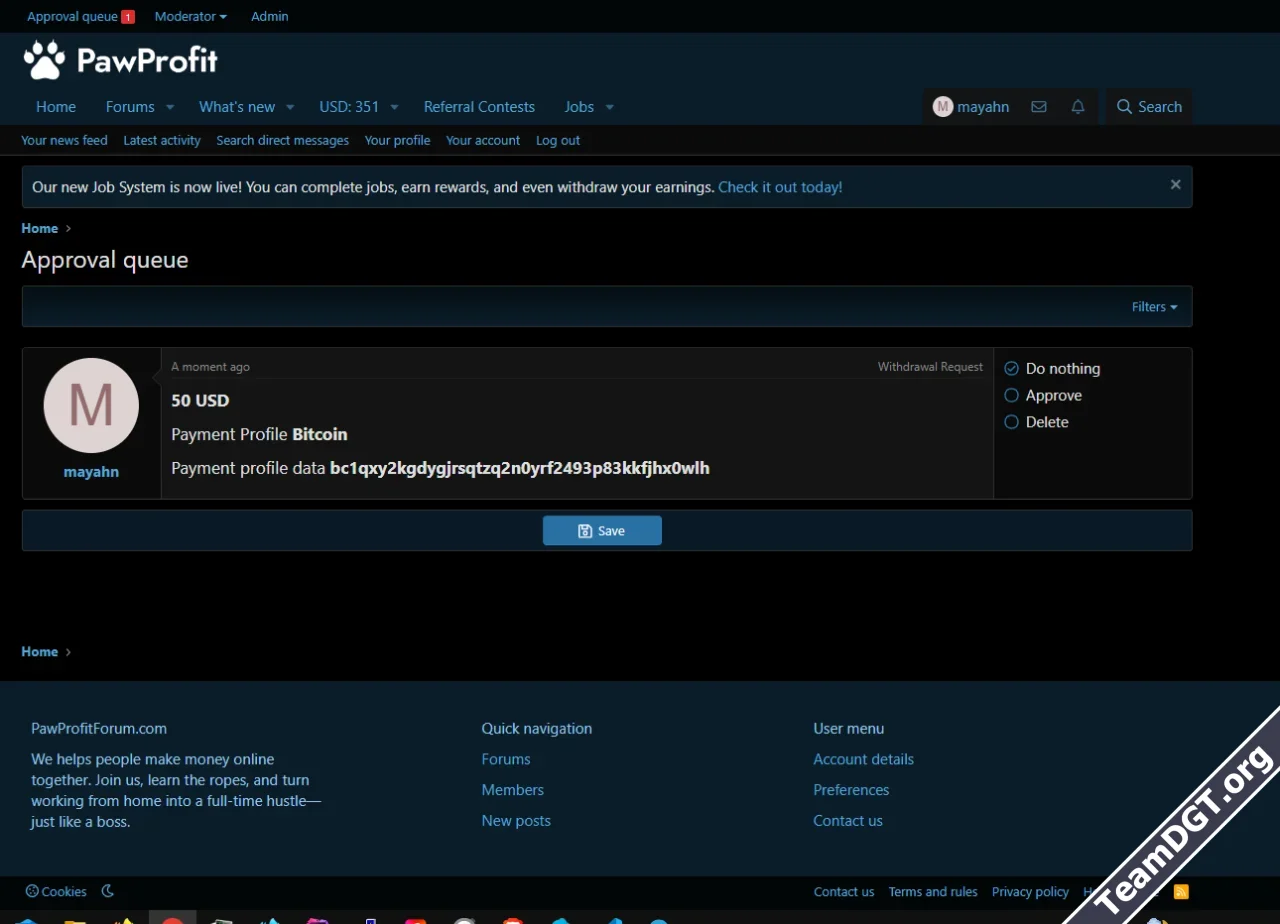Open the direct messages envelope icon

tap(1039, 107)
